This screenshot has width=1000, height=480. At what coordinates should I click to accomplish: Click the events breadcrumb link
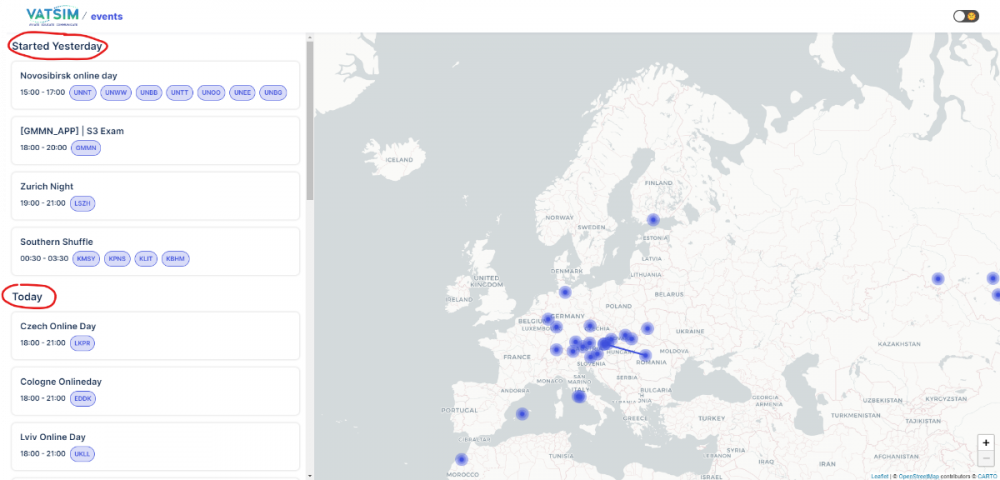(107, 16)
